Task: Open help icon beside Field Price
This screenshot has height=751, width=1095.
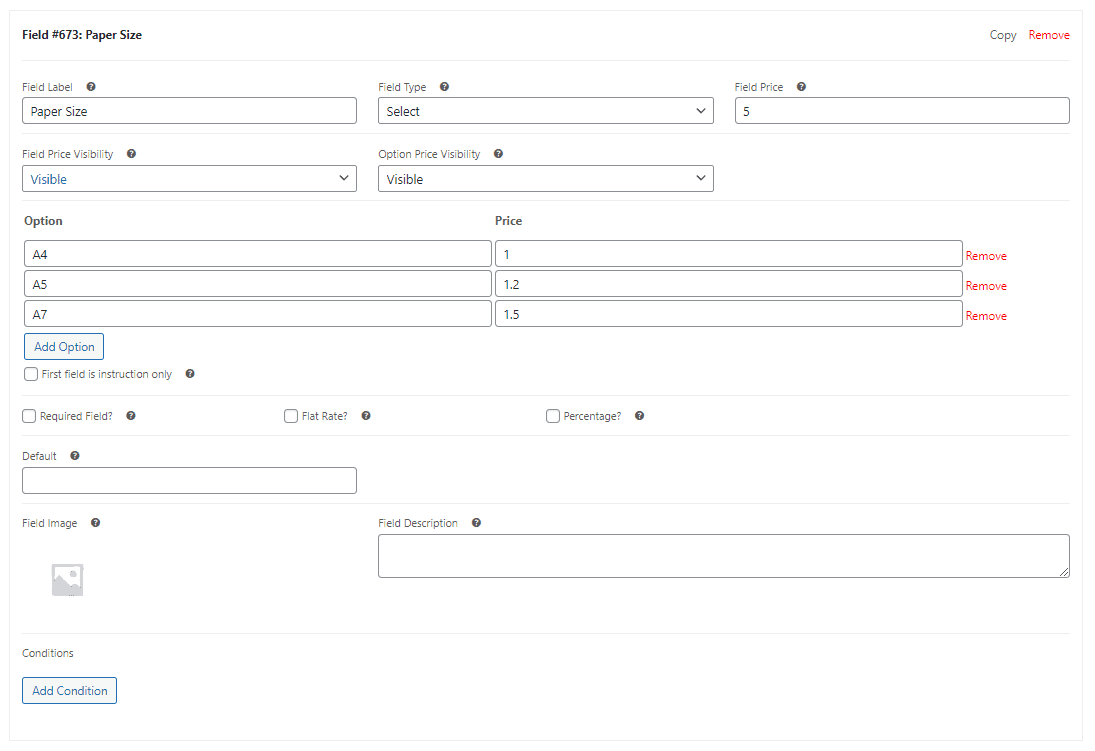Action: pos(801,87)
